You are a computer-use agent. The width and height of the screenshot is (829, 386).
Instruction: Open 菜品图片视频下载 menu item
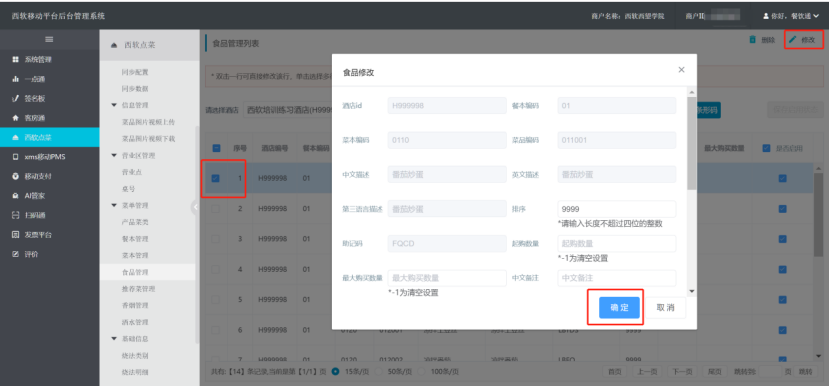click(x=148, y=139)
